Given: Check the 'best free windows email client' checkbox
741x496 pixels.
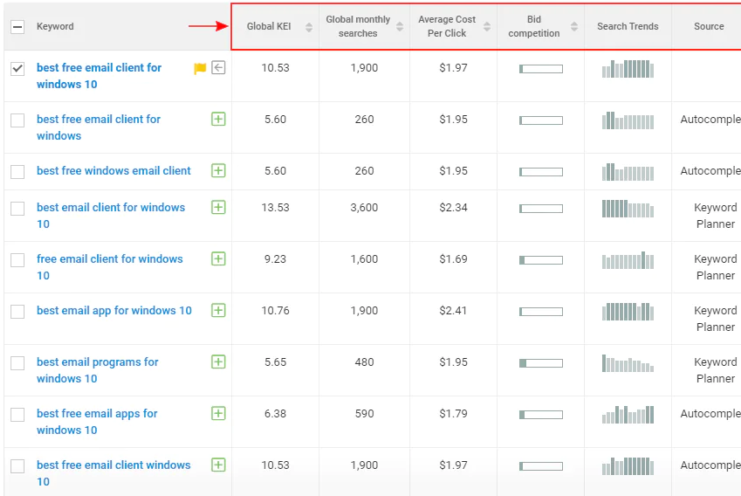Looking at the screenshot, I should [x=17, y=172].
